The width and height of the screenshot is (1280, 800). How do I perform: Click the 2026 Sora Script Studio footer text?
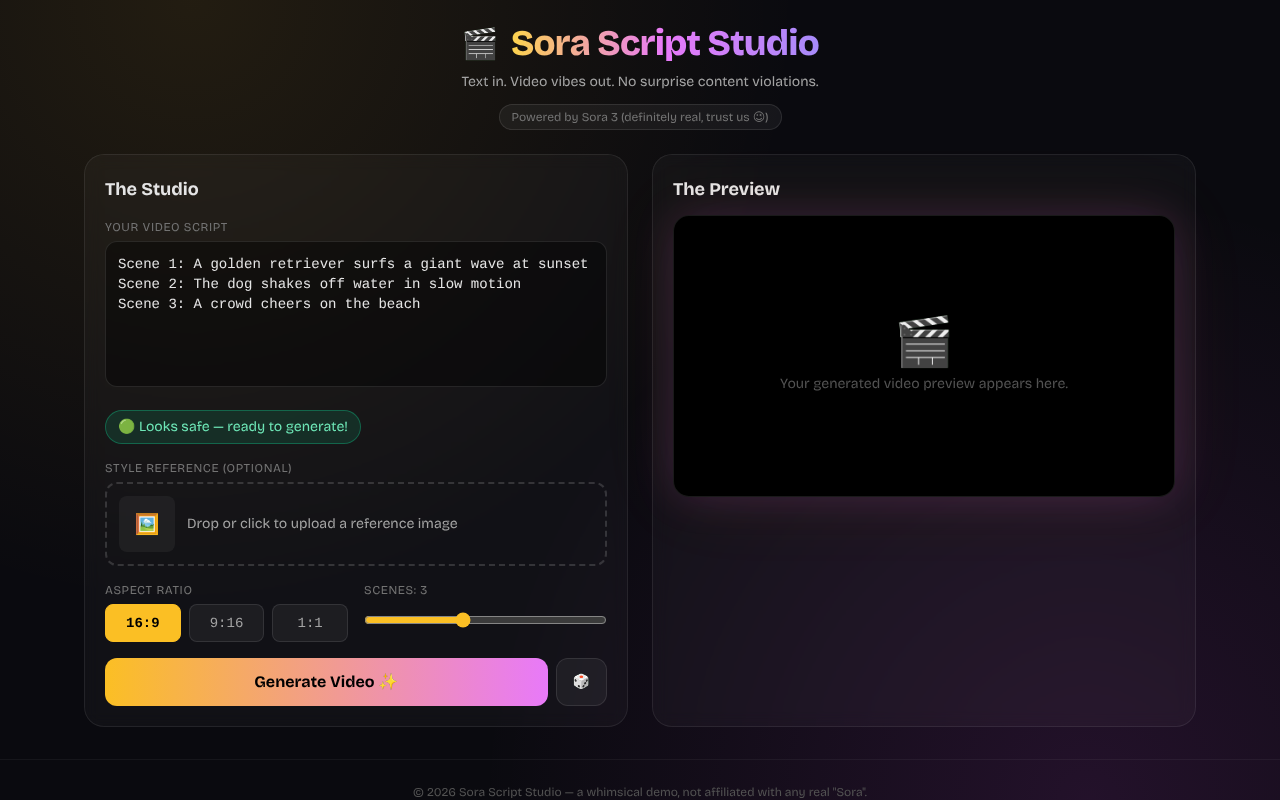pyautogui.click(x=640, y=792)
